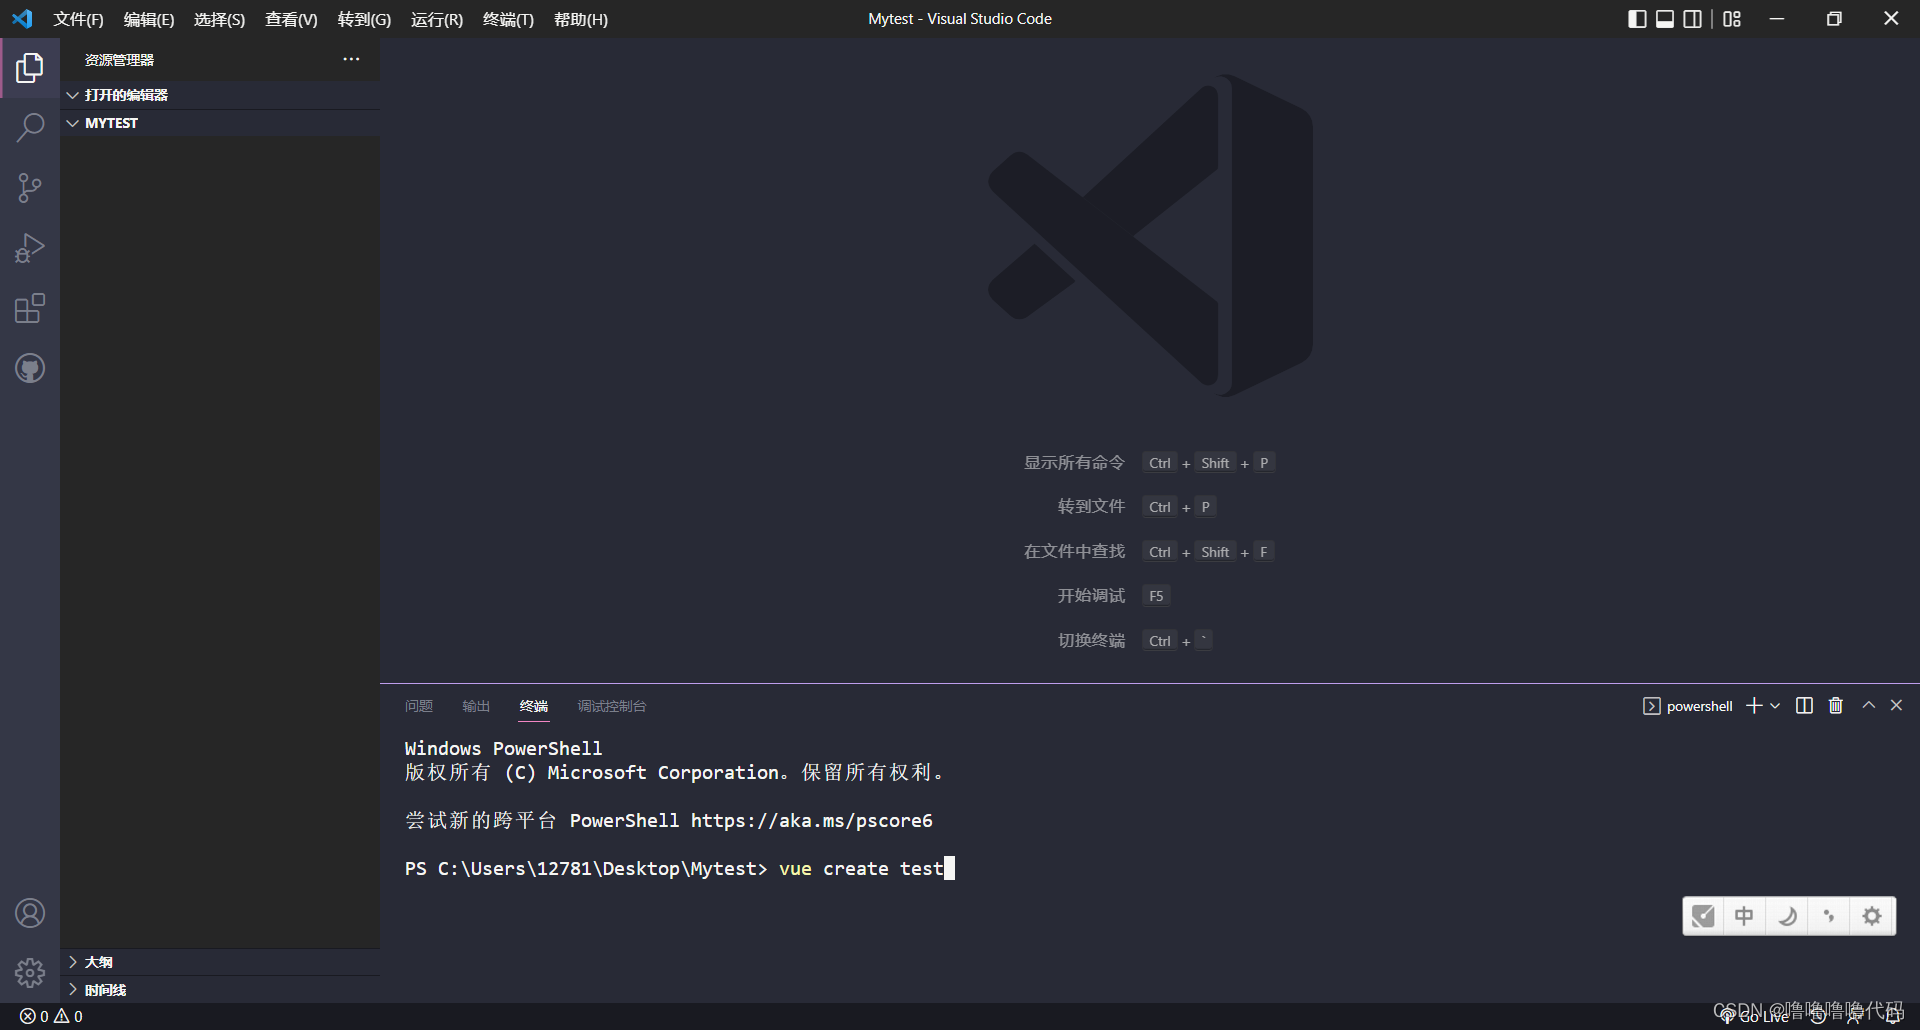The height and width of the screenshot is (1030, 1920).
Task: Switch to the 问题 panel tab
Action: (x=419, y=706)
